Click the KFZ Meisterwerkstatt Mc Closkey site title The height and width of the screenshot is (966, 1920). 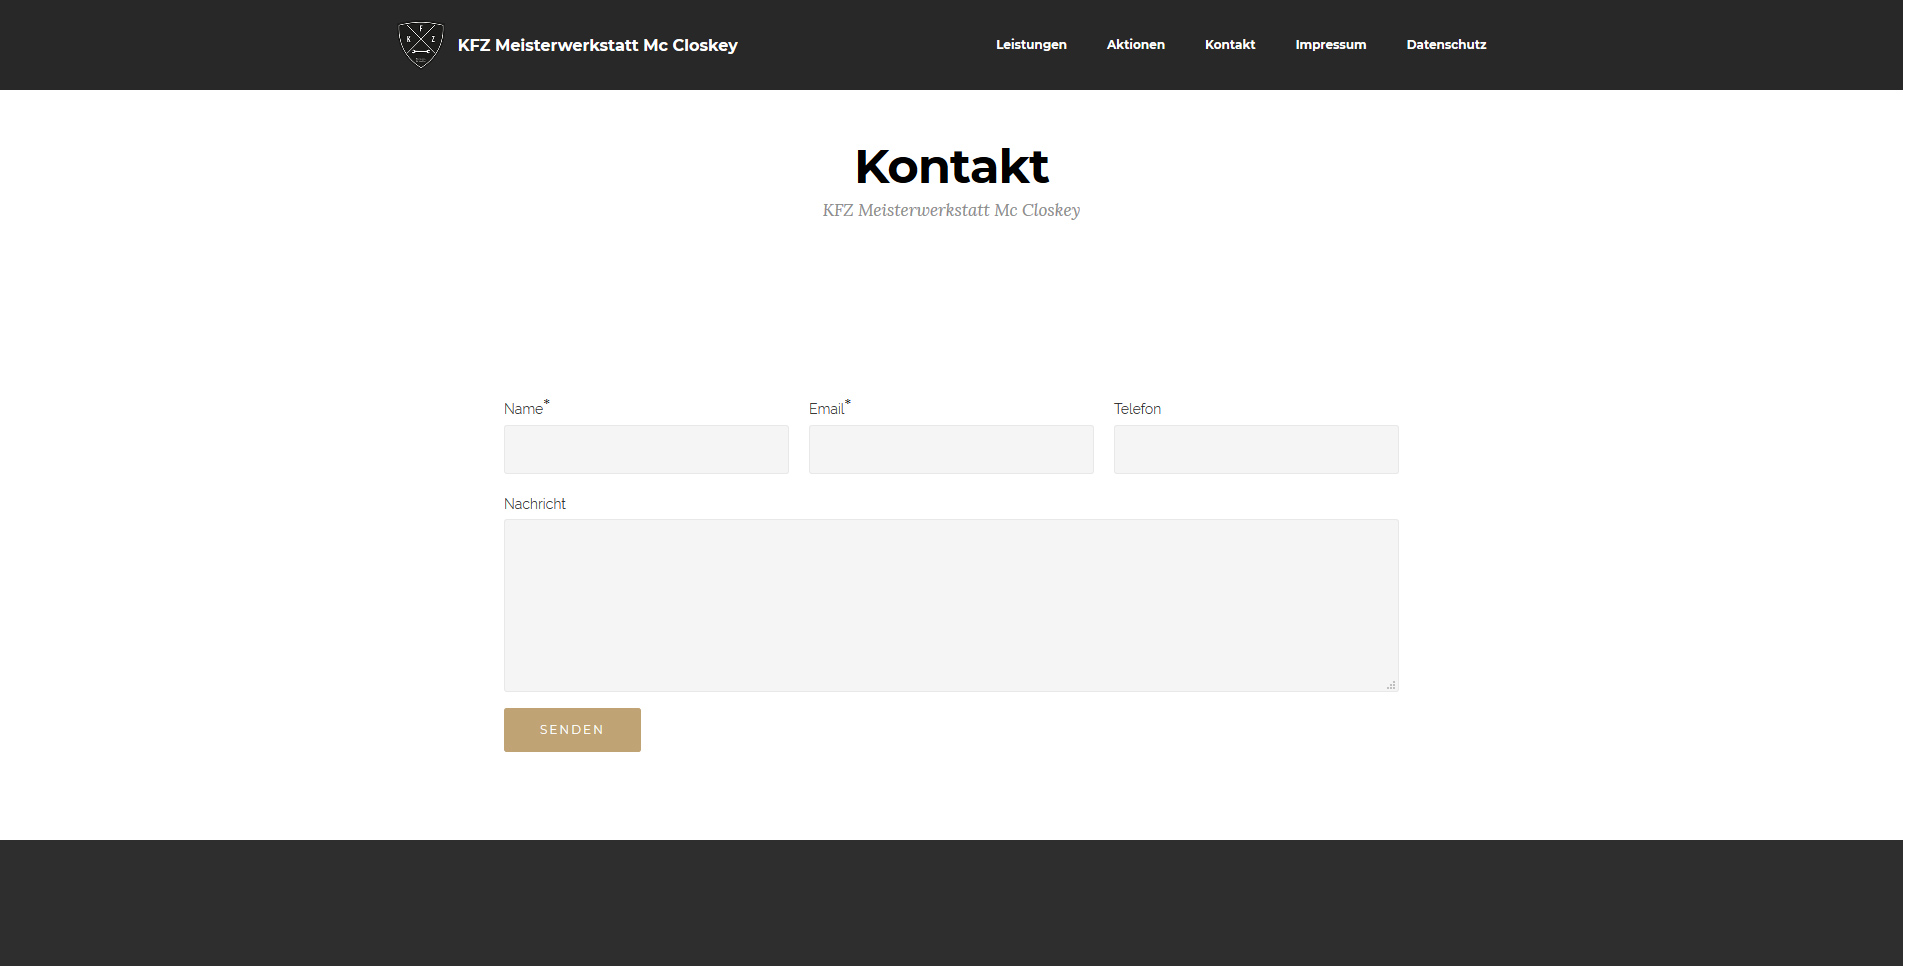tap(597, 45)
